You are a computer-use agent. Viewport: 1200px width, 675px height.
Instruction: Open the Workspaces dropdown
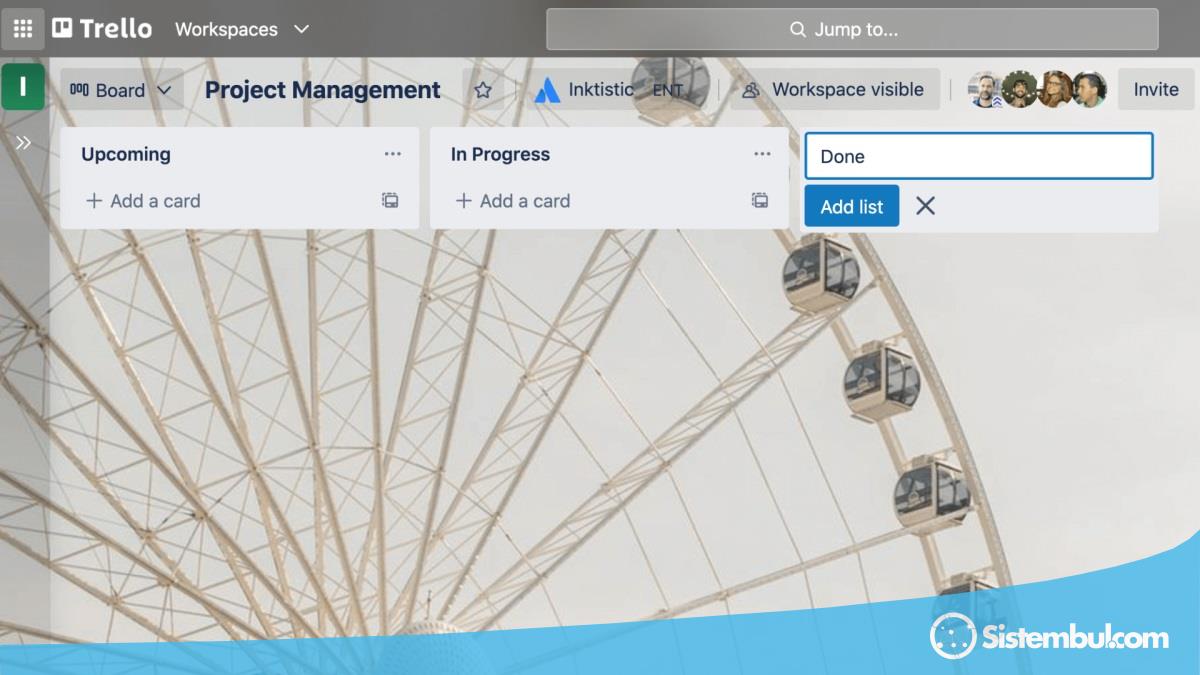click(x=242, y=29)
